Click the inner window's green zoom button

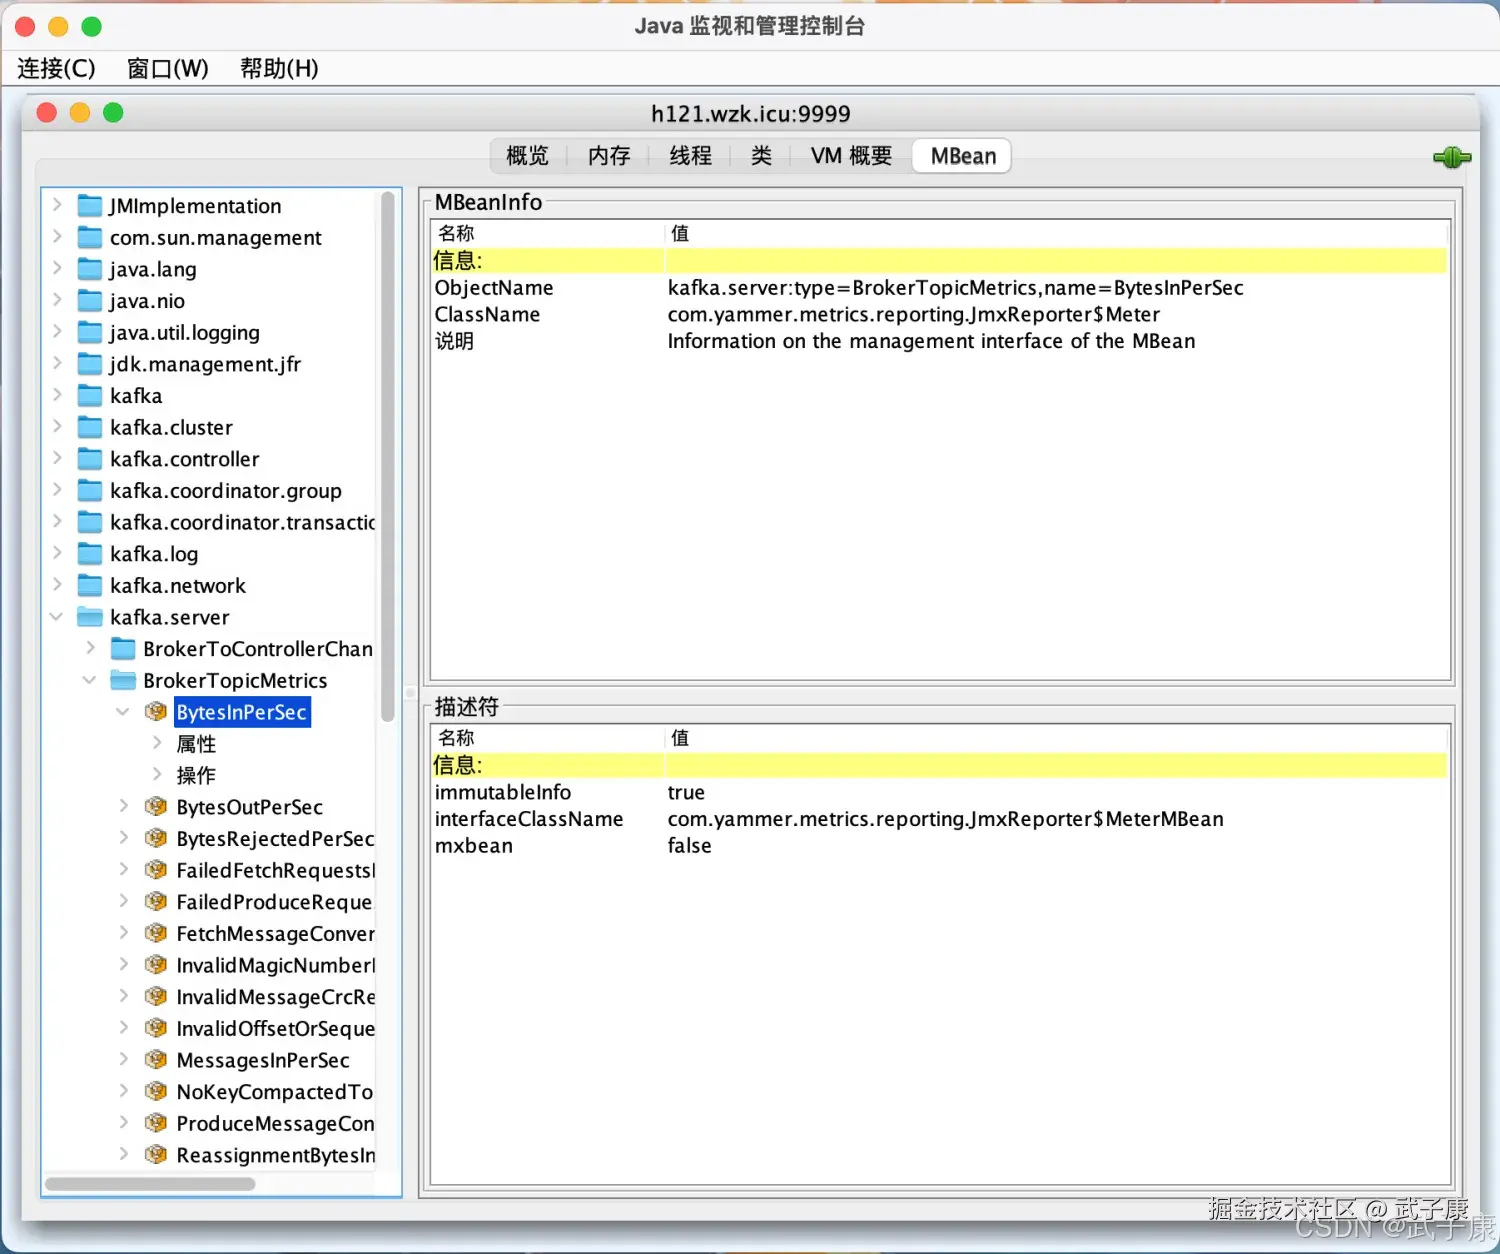[113, 113]
